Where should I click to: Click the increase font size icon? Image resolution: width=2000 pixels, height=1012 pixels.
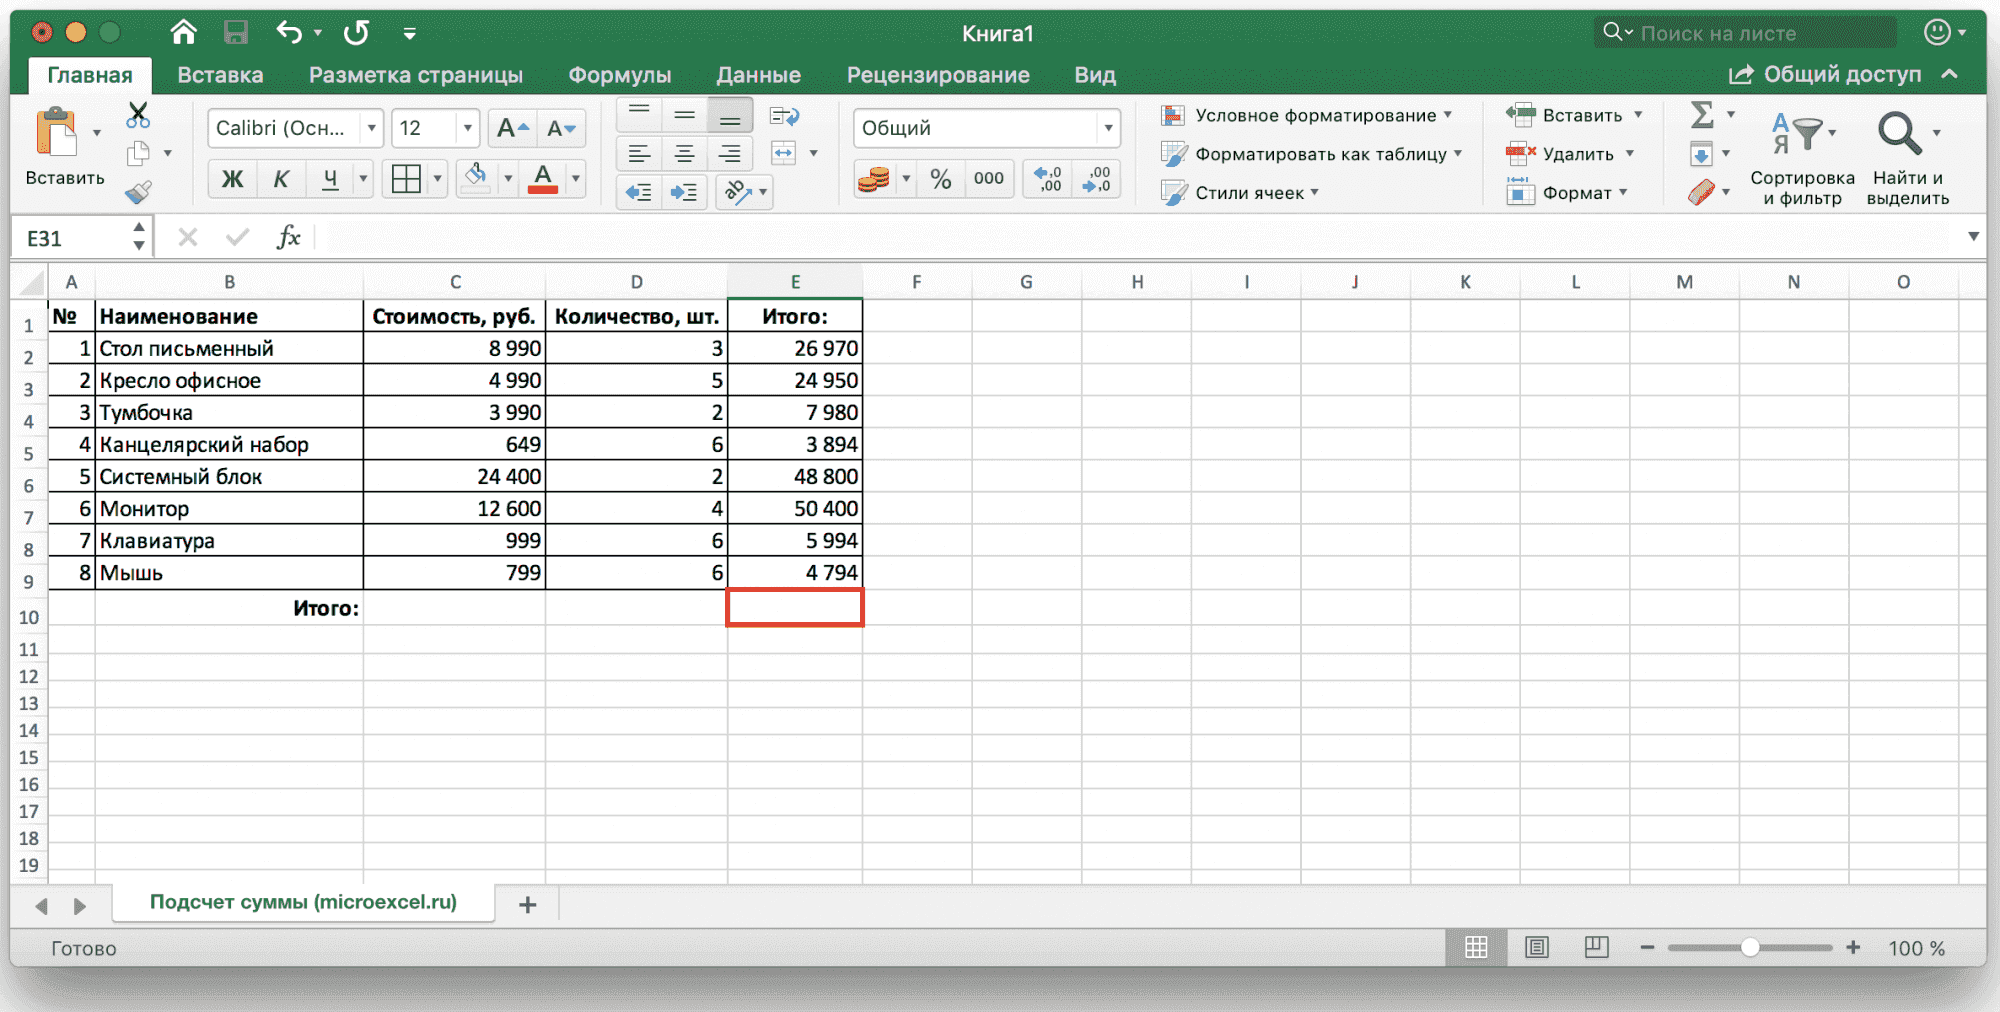point(512,128)
